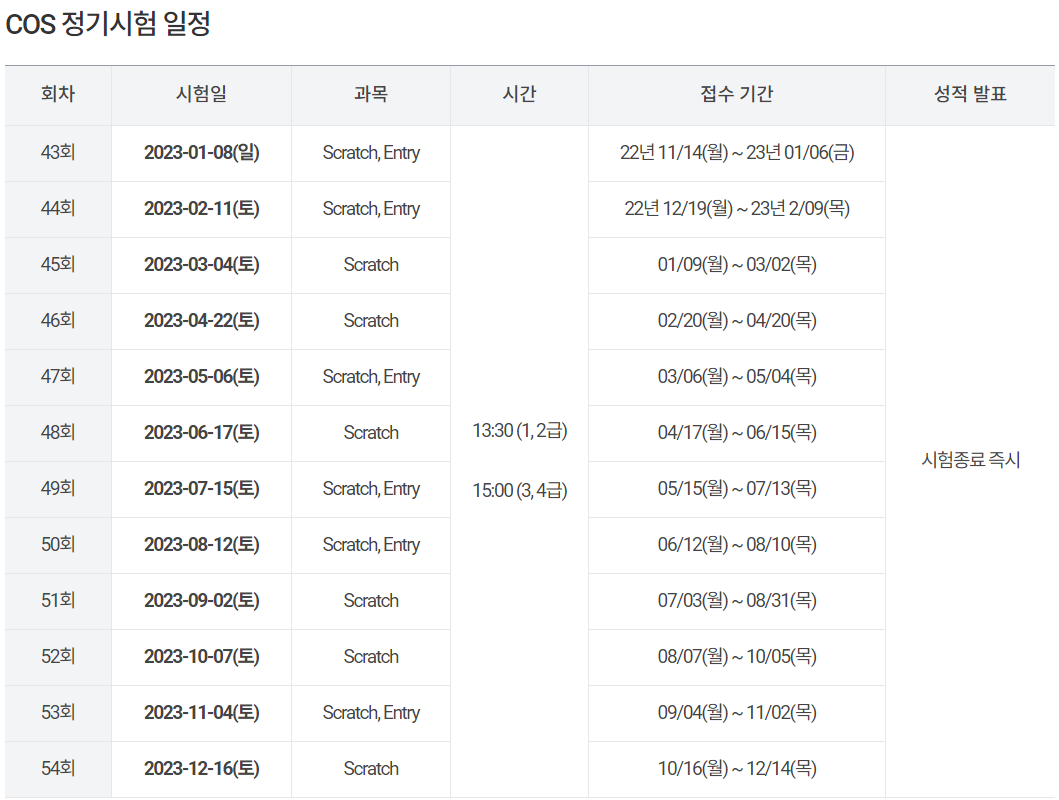Click the 성적 발표 column header

pos(969,95)
